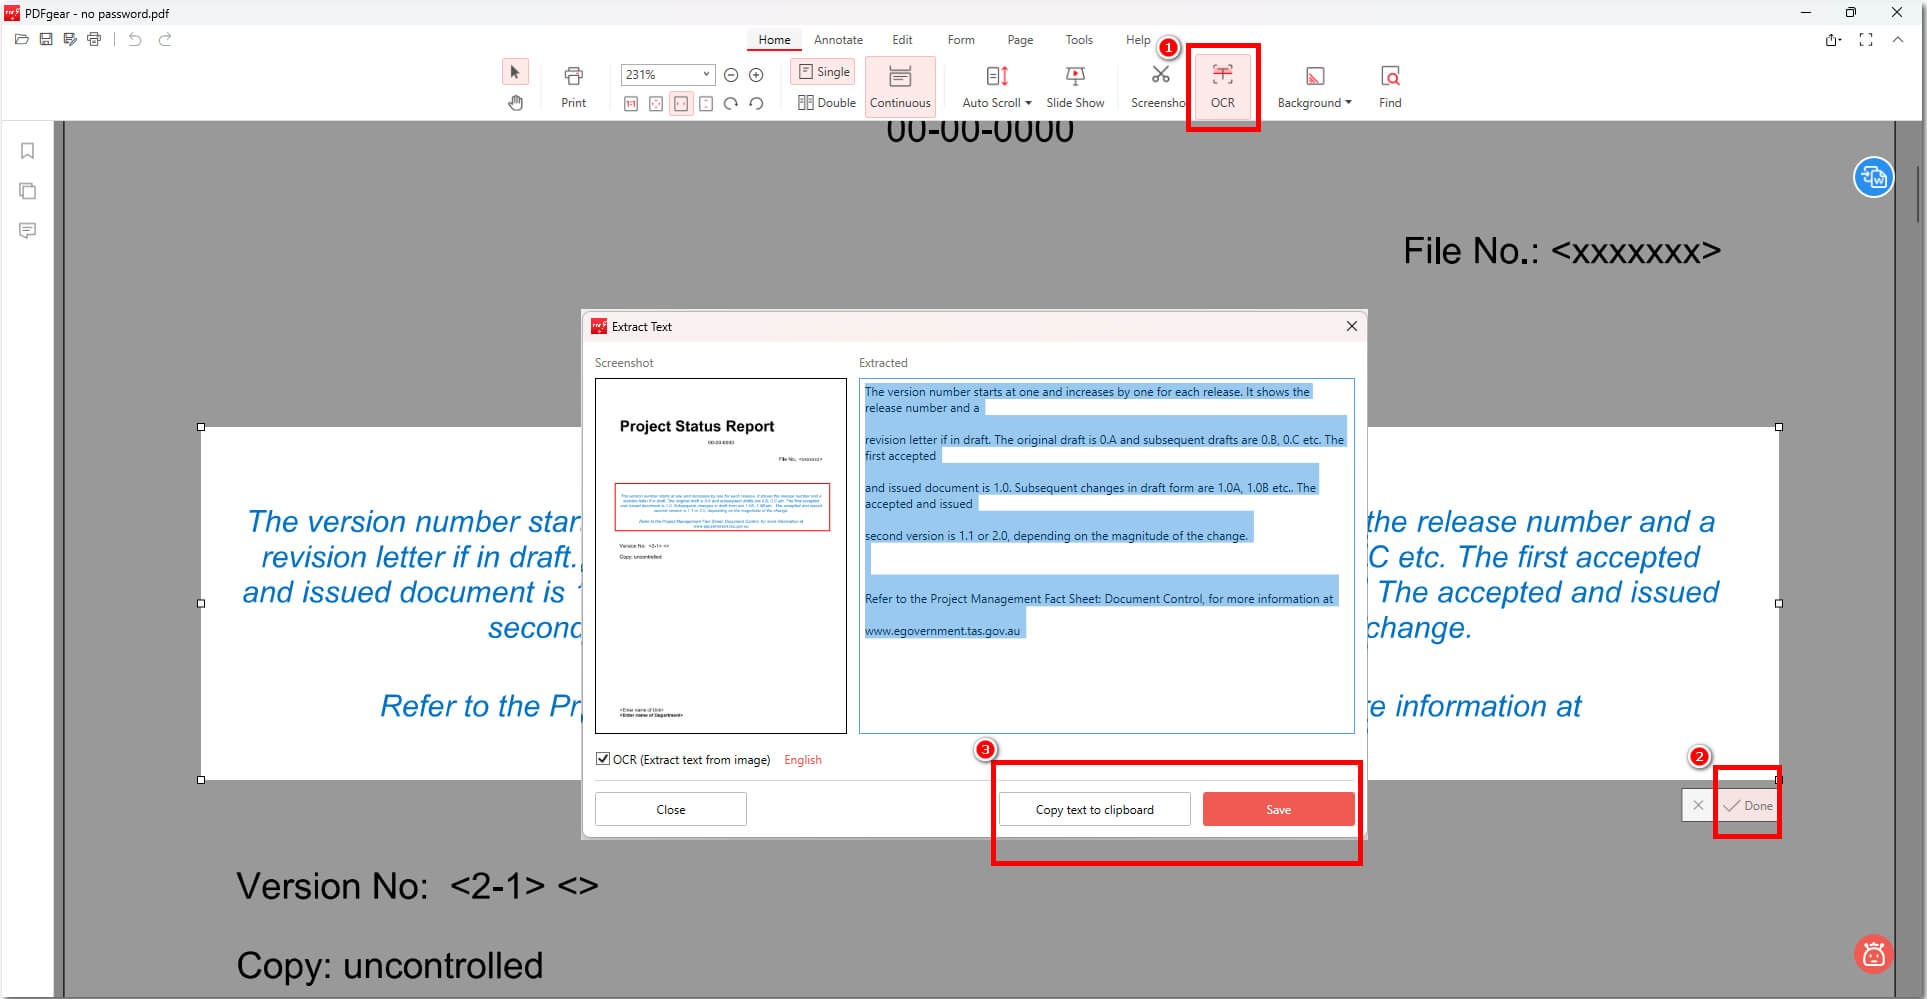The width and height of the screenshot is (1927, 999).
Task: Click the PDF to Word converter floating icon
Action: (x=1873, y=177)
